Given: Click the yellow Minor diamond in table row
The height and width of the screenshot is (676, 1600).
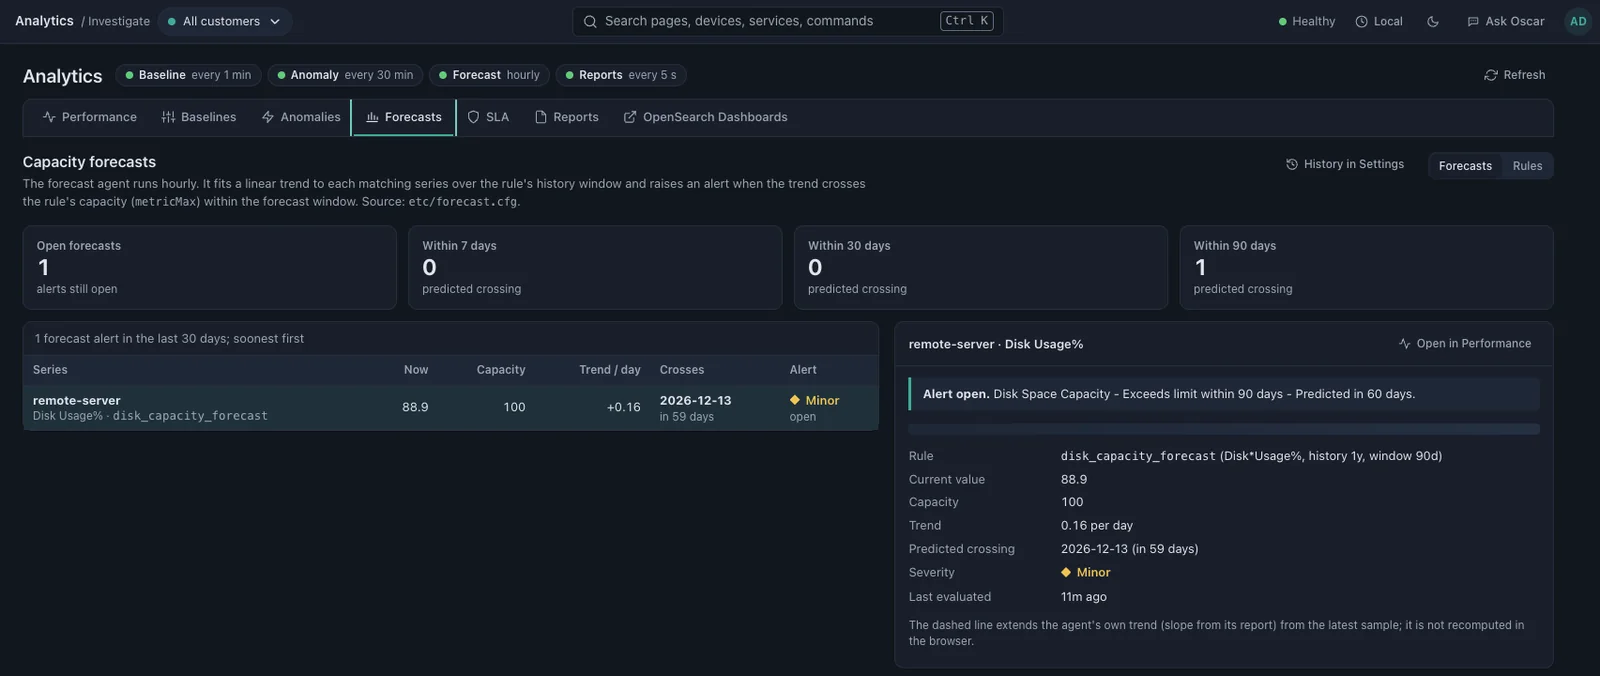Looking at the screenshot, I should pos(795,400).
